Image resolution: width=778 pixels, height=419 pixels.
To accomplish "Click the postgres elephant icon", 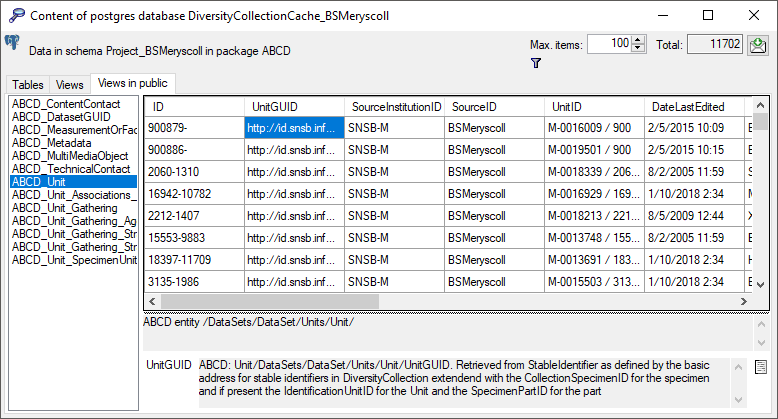I will 12,43.
